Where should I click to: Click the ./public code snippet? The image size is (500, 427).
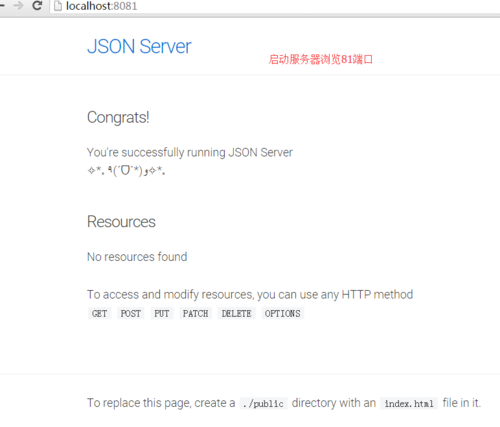[x=263, y=404]
